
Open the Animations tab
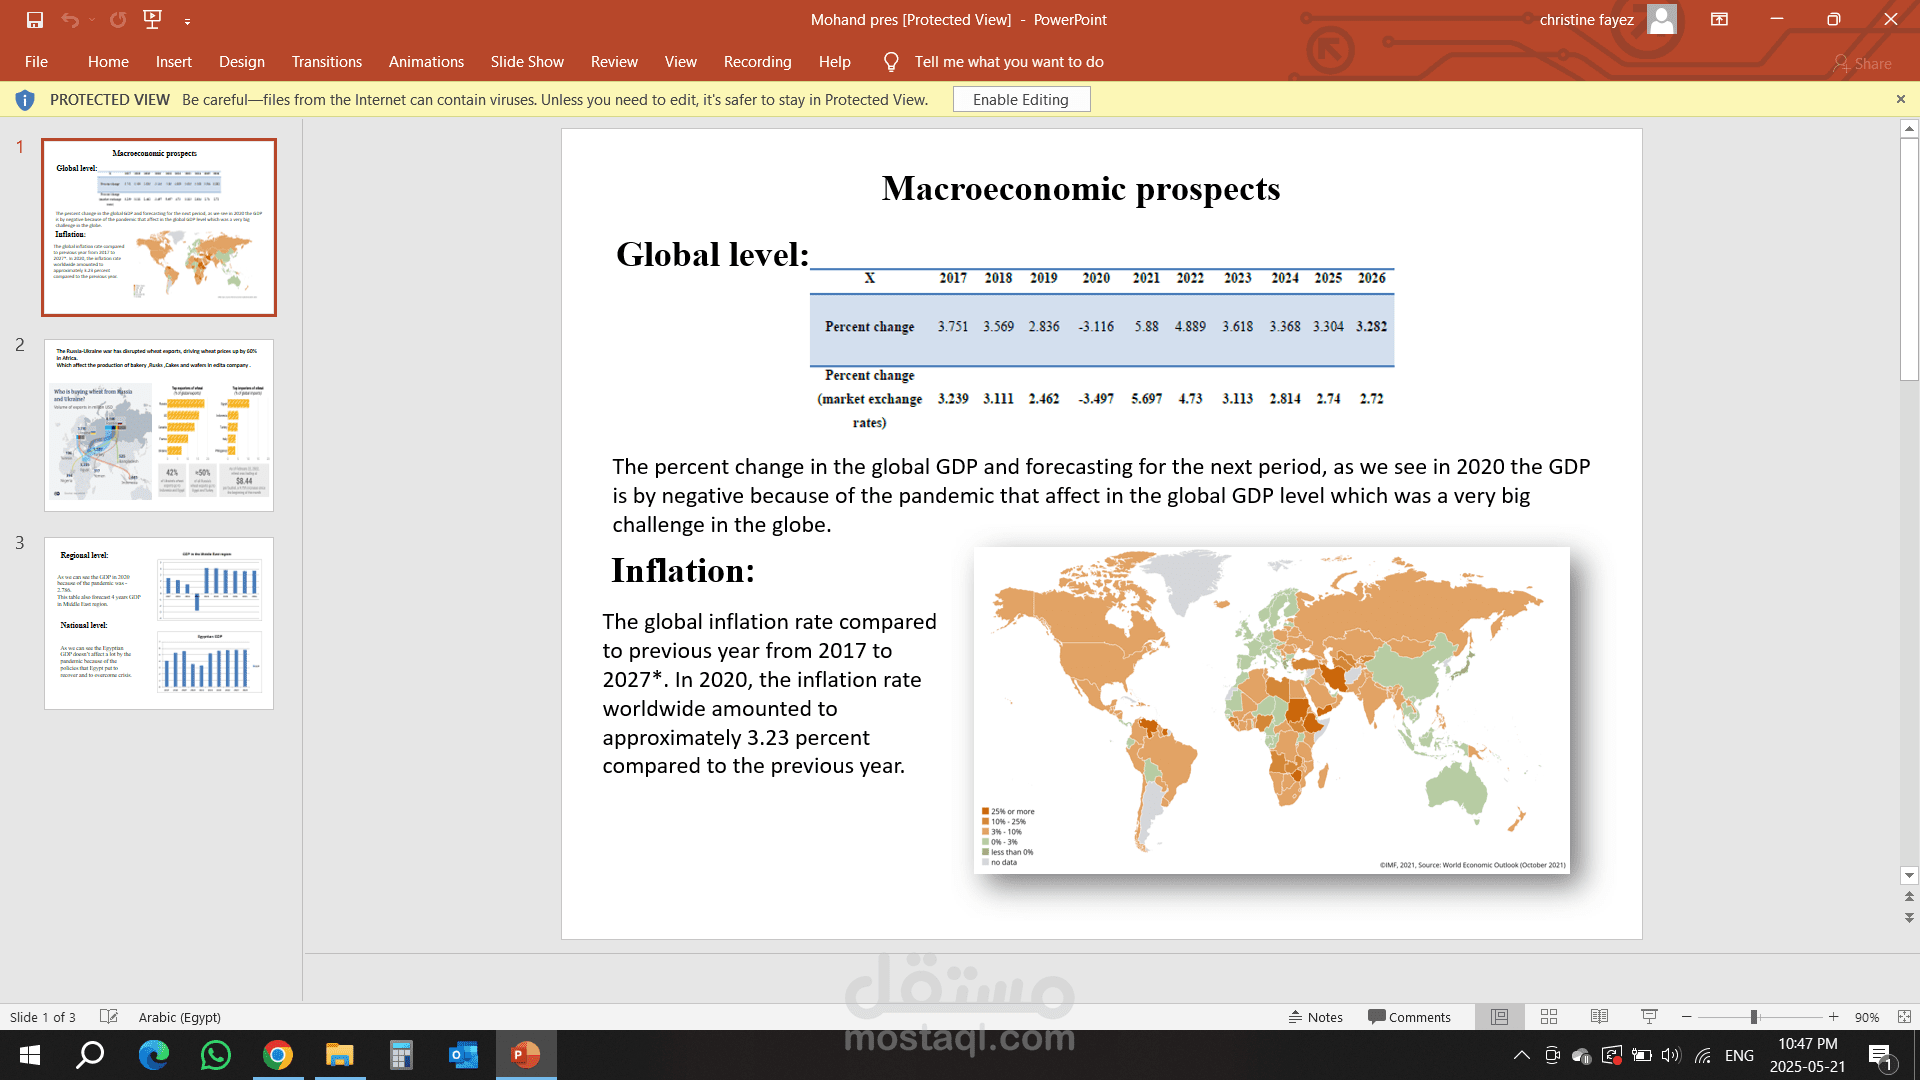[426, 62]
